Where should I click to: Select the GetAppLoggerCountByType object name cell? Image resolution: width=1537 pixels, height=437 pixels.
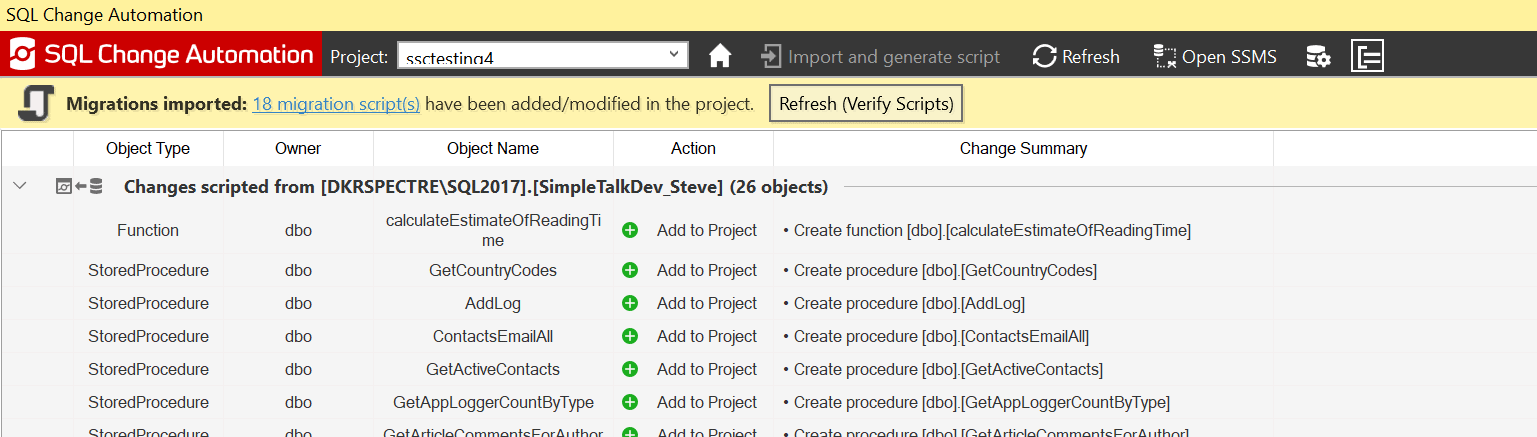pyautogui.click(x=493, y=402)
